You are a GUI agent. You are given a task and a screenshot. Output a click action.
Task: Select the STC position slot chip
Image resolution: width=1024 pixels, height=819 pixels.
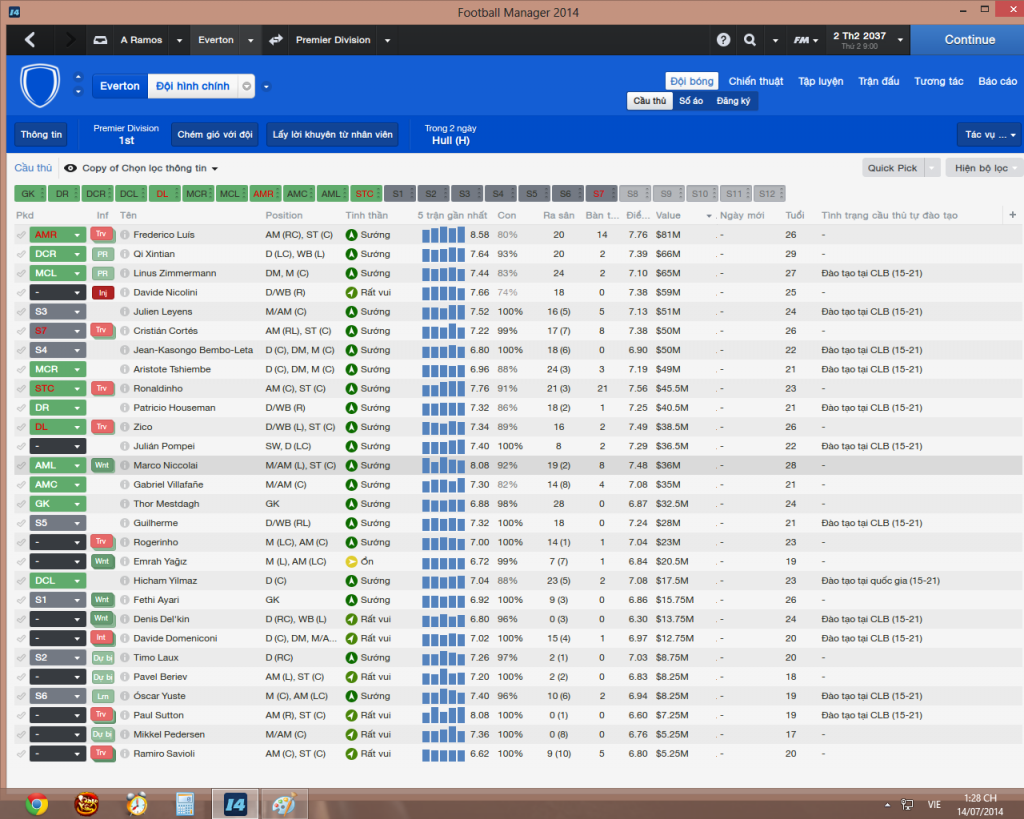click(x=366, y=193)
